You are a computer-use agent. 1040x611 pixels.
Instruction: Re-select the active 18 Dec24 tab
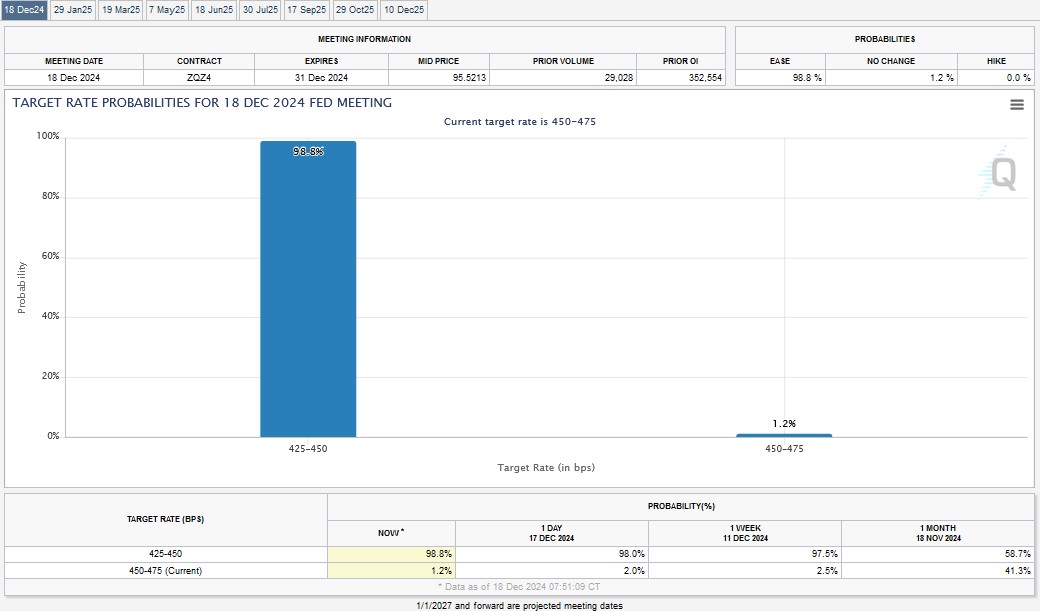point(22,9)
